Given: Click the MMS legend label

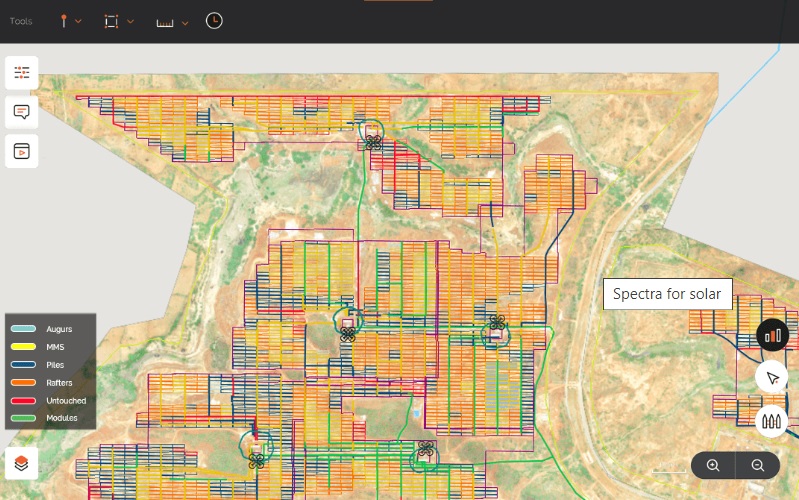Looking at the screenshot, I should (x=55, y=347).
